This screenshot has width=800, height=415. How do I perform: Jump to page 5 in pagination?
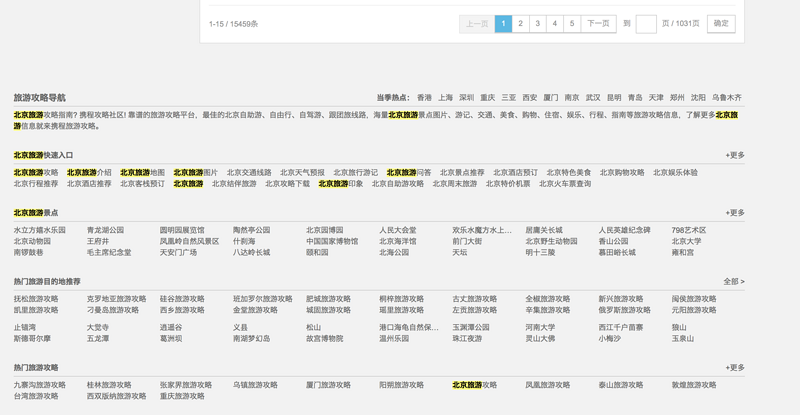[572, 23]
